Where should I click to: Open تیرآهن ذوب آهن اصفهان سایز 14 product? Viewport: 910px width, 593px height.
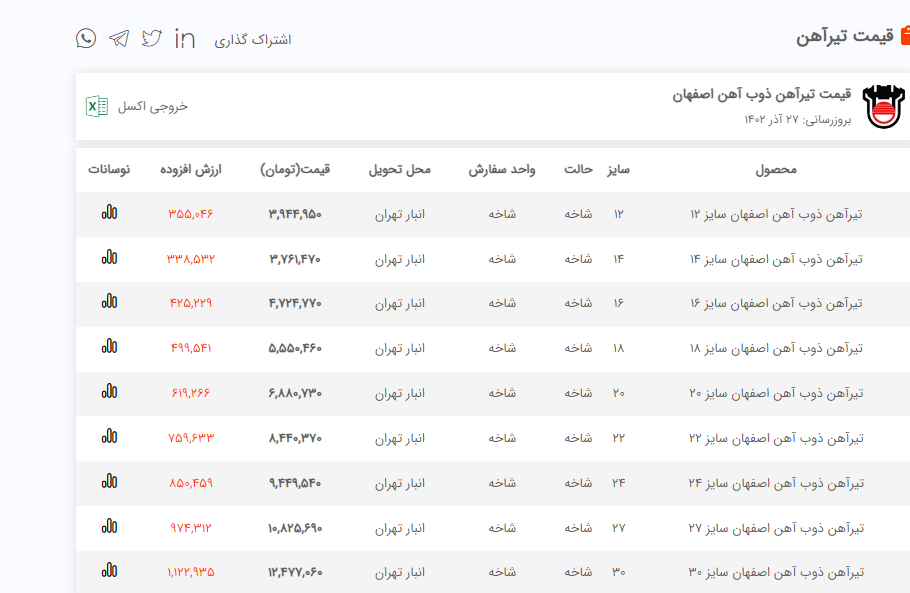click(x=776, y=259)
